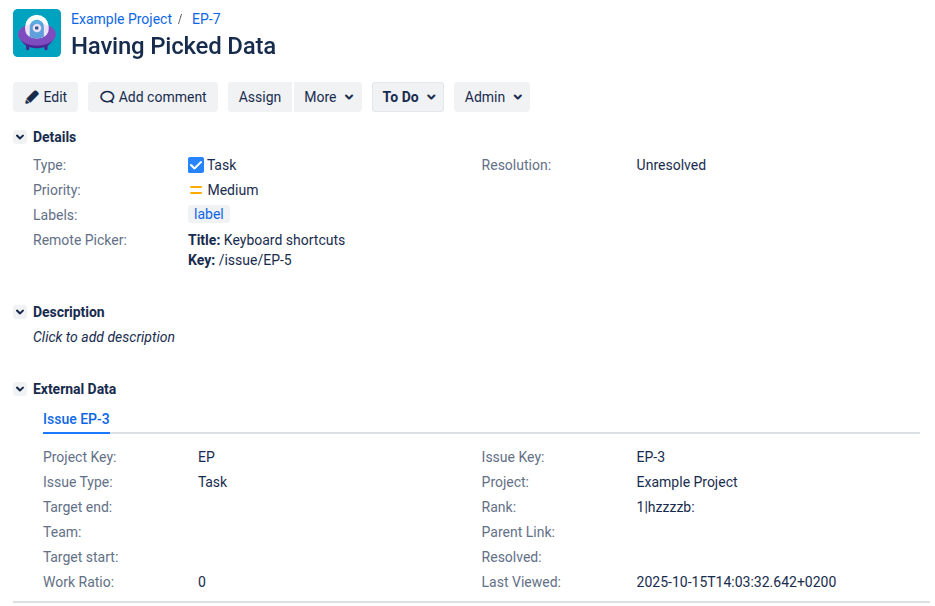Select the Issue EP-3 tab
Image resolution: width=935 pixels, height=606 pixels.
click(76, 419)
